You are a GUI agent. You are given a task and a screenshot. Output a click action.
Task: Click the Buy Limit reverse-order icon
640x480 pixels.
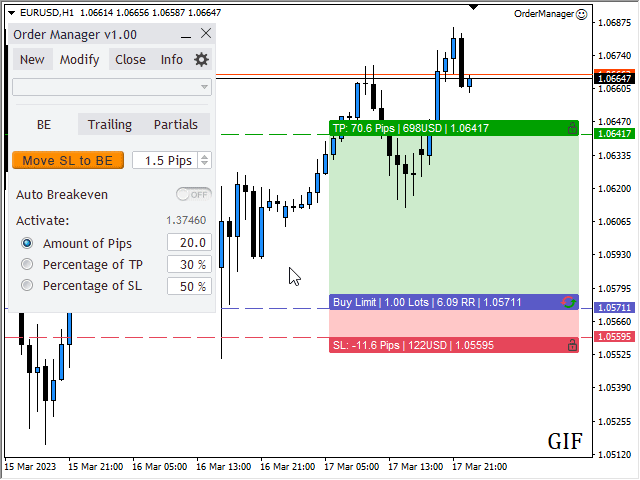pos(568,302)
